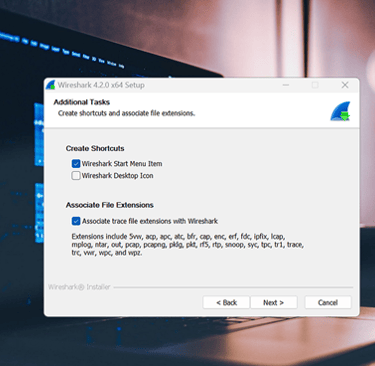Viewport: 375px width, 366px height.
Task: Click the extensions list paragraph text
Action: click(187, 245)
